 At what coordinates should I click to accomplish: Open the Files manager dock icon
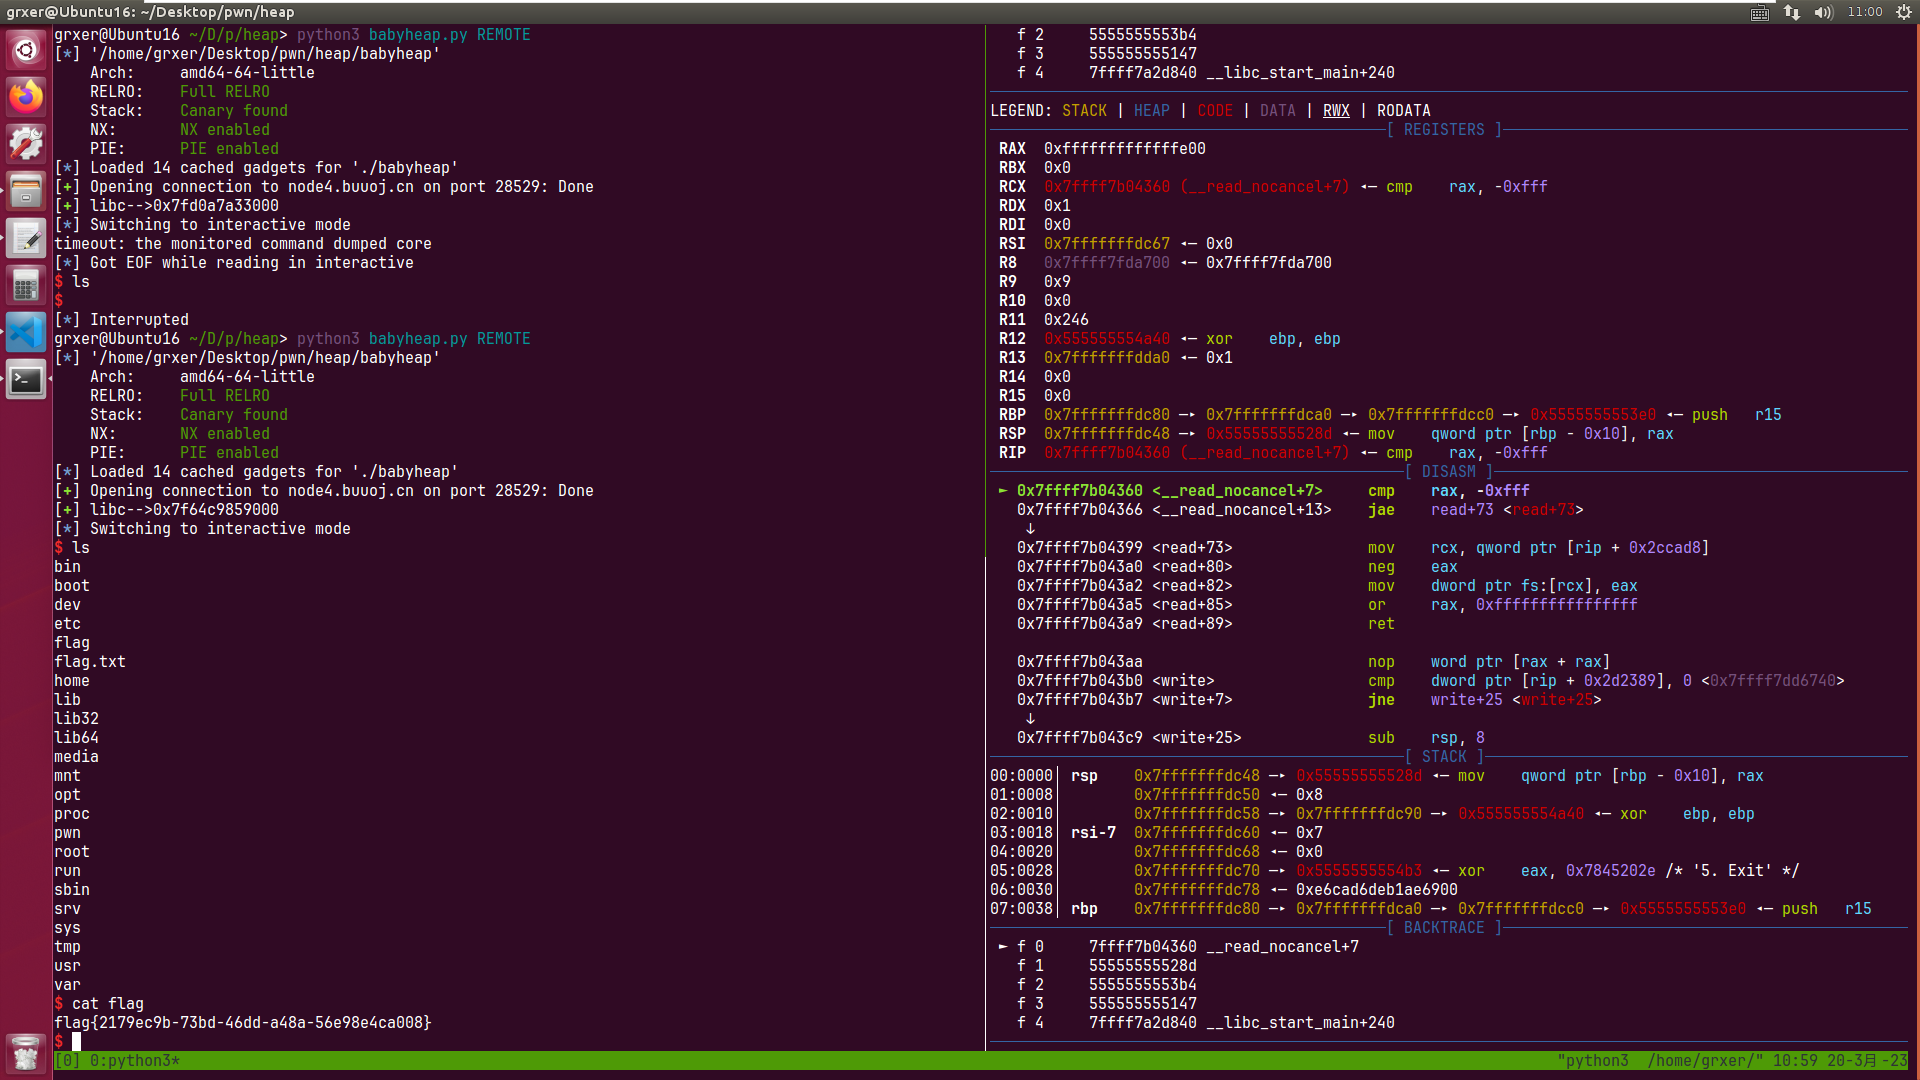(x=26, y=190)
